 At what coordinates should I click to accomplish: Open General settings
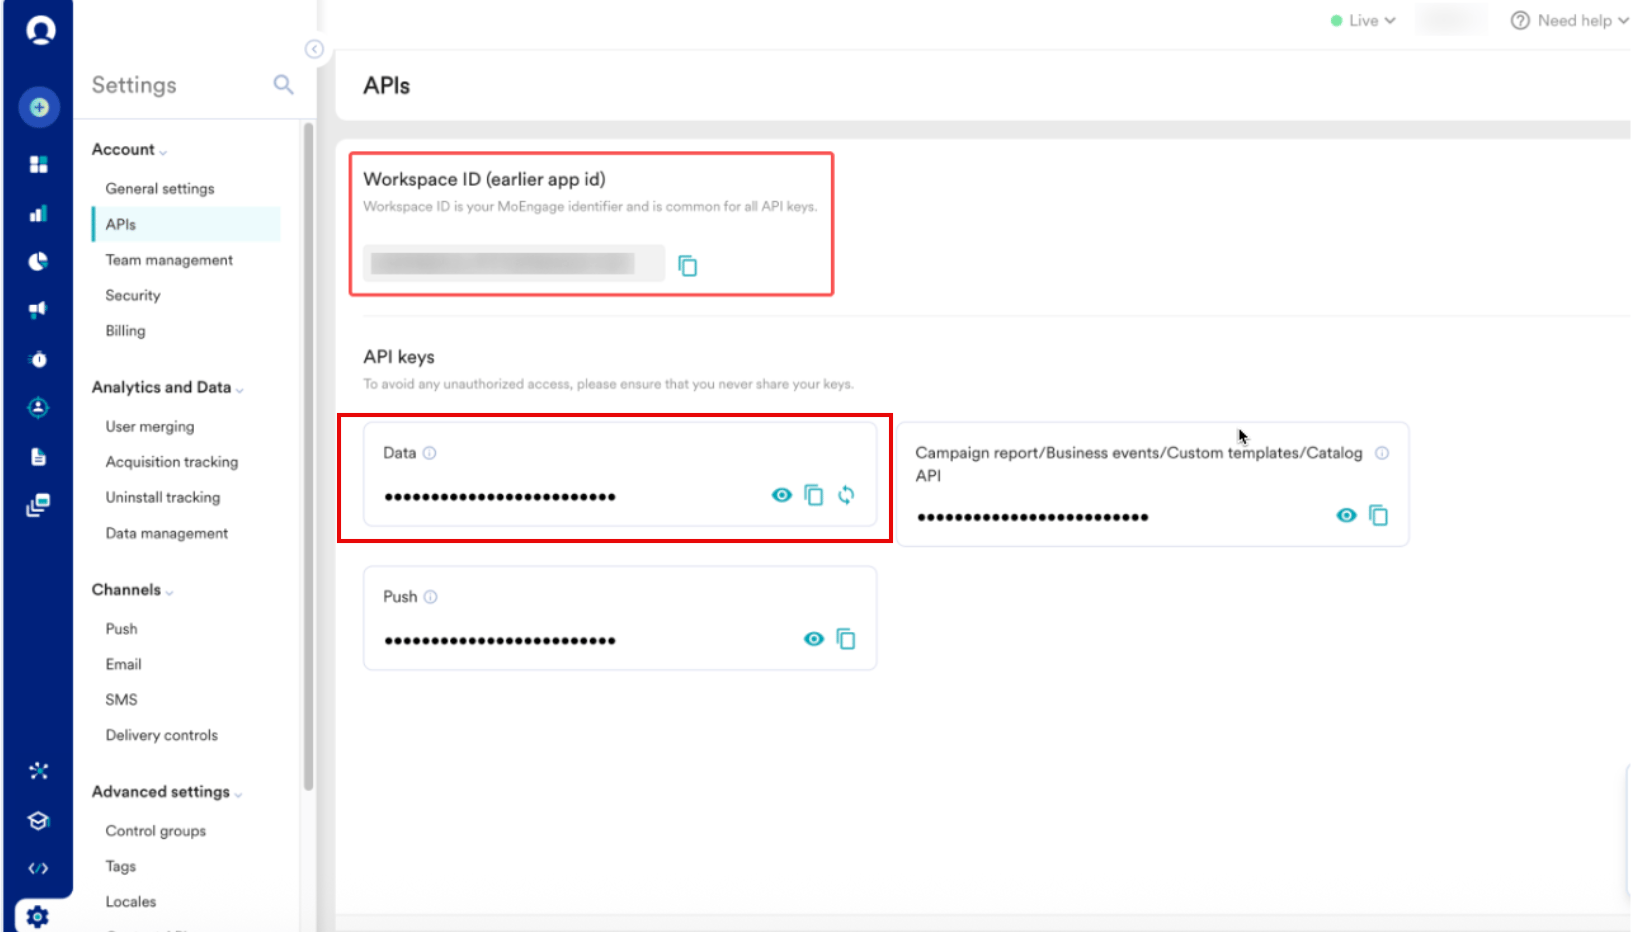[160, 188]
